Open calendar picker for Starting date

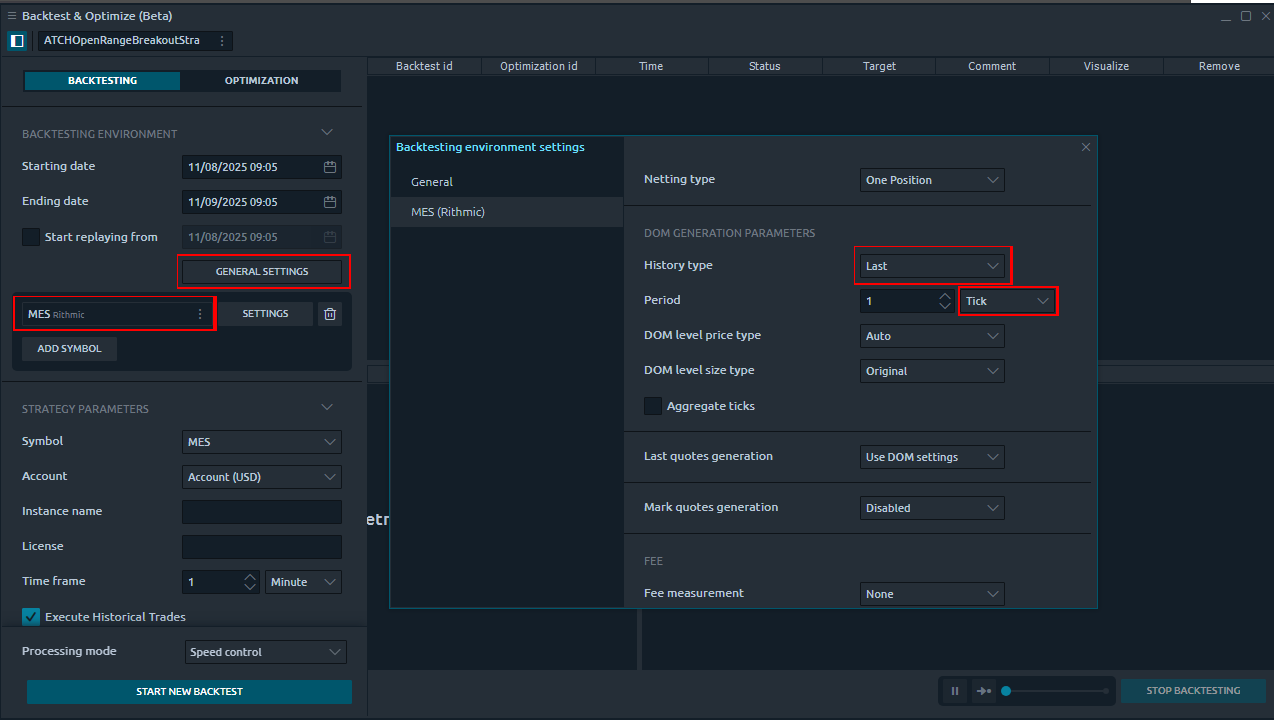pyautogui.click(x=330, y=167)
